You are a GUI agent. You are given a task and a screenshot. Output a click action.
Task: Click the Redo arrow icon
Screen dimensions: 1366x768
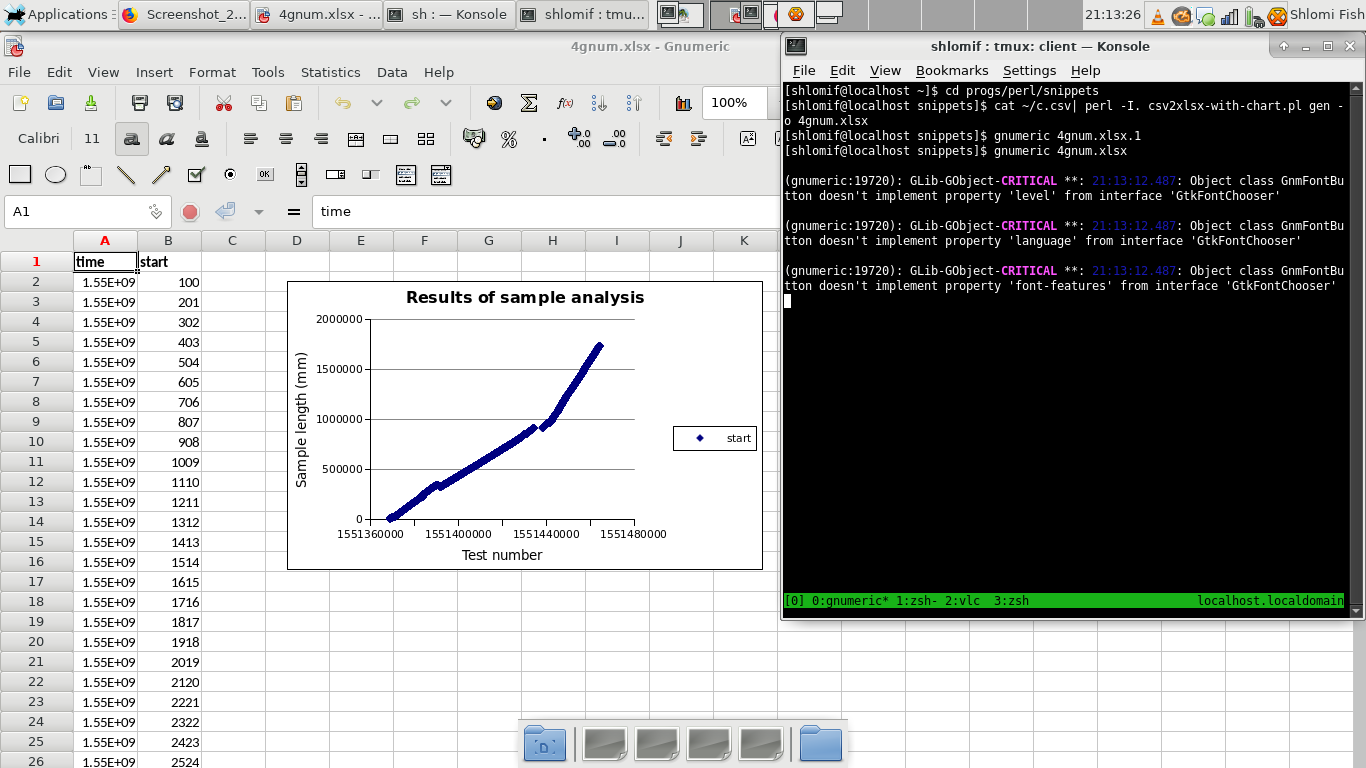pyautogui.click(x=412, y=103)
